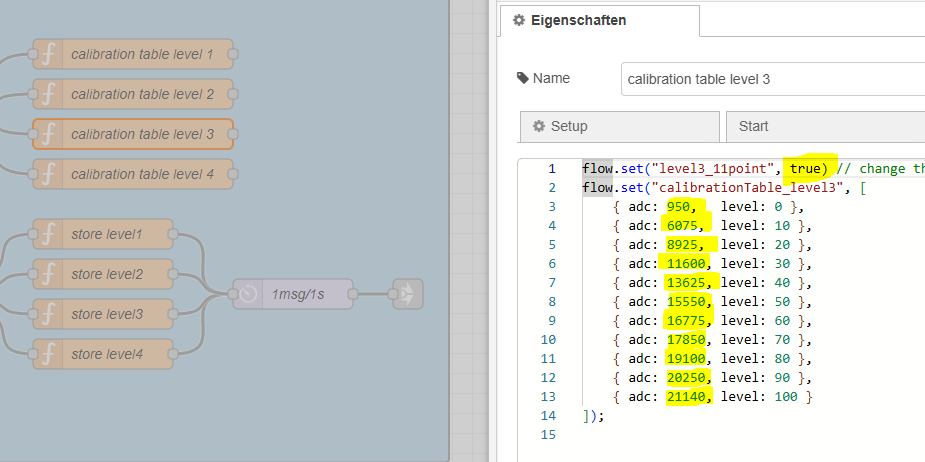Click function icon of calibration table level 1

(x=48, y=54)
